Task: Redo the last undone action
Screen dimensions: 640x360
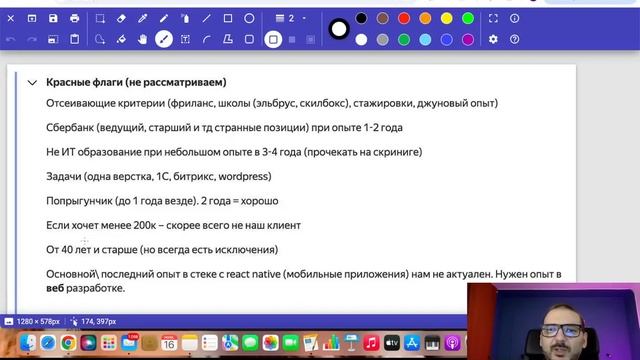Action: 32,40
